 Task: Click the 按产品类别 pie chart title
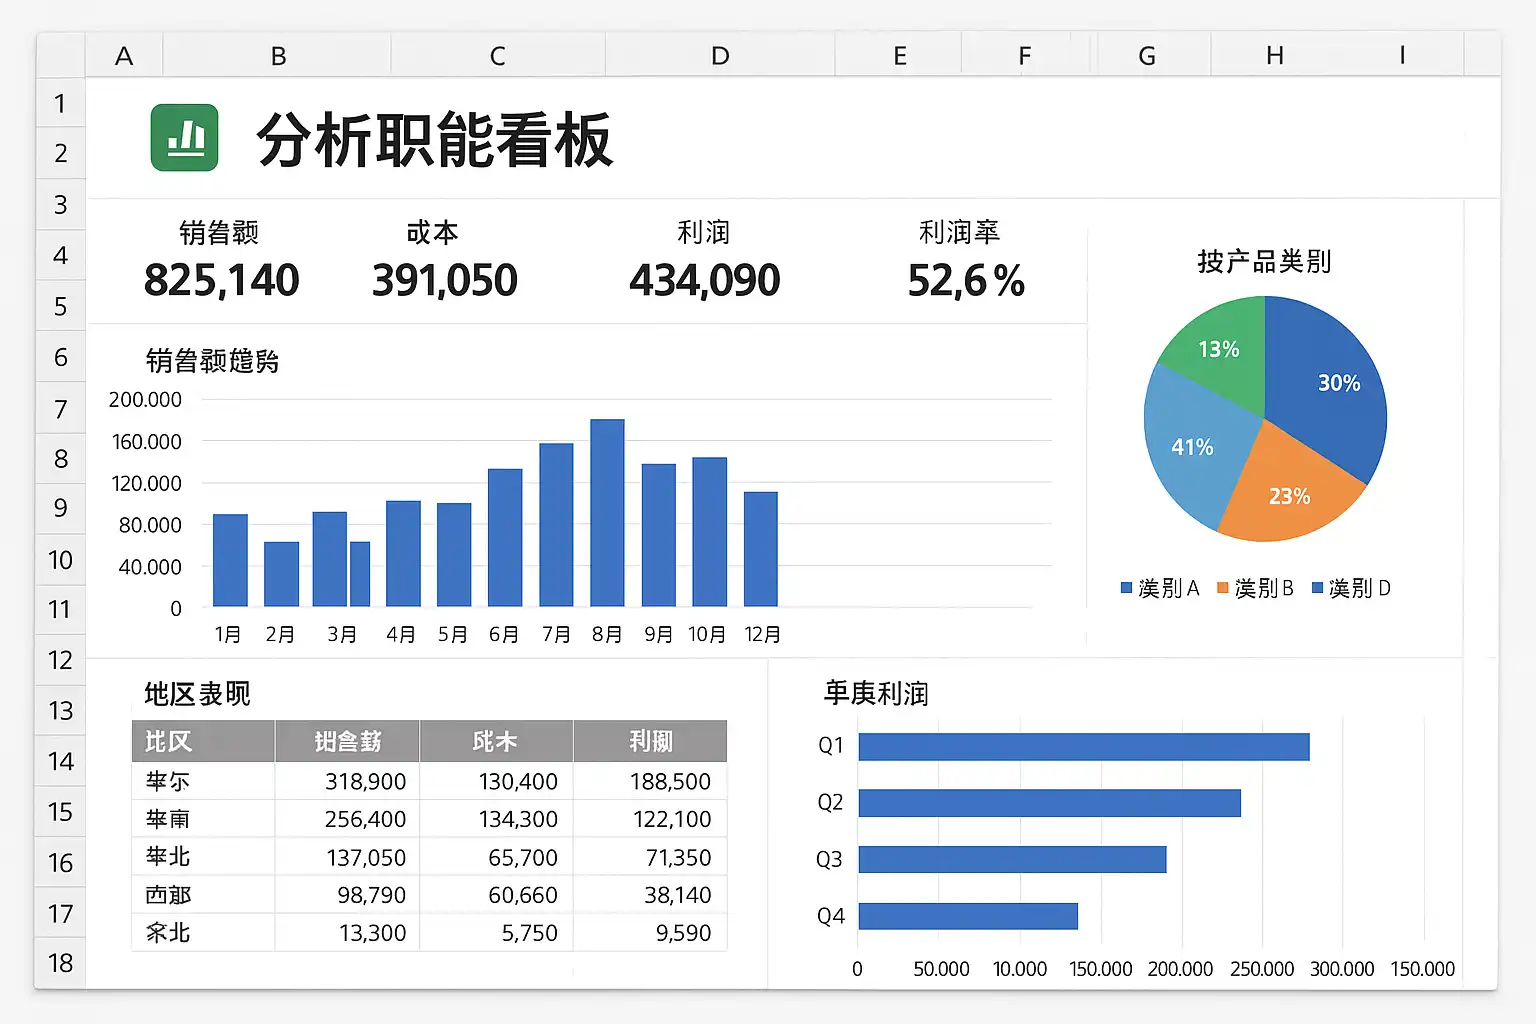click(1264, 262)
